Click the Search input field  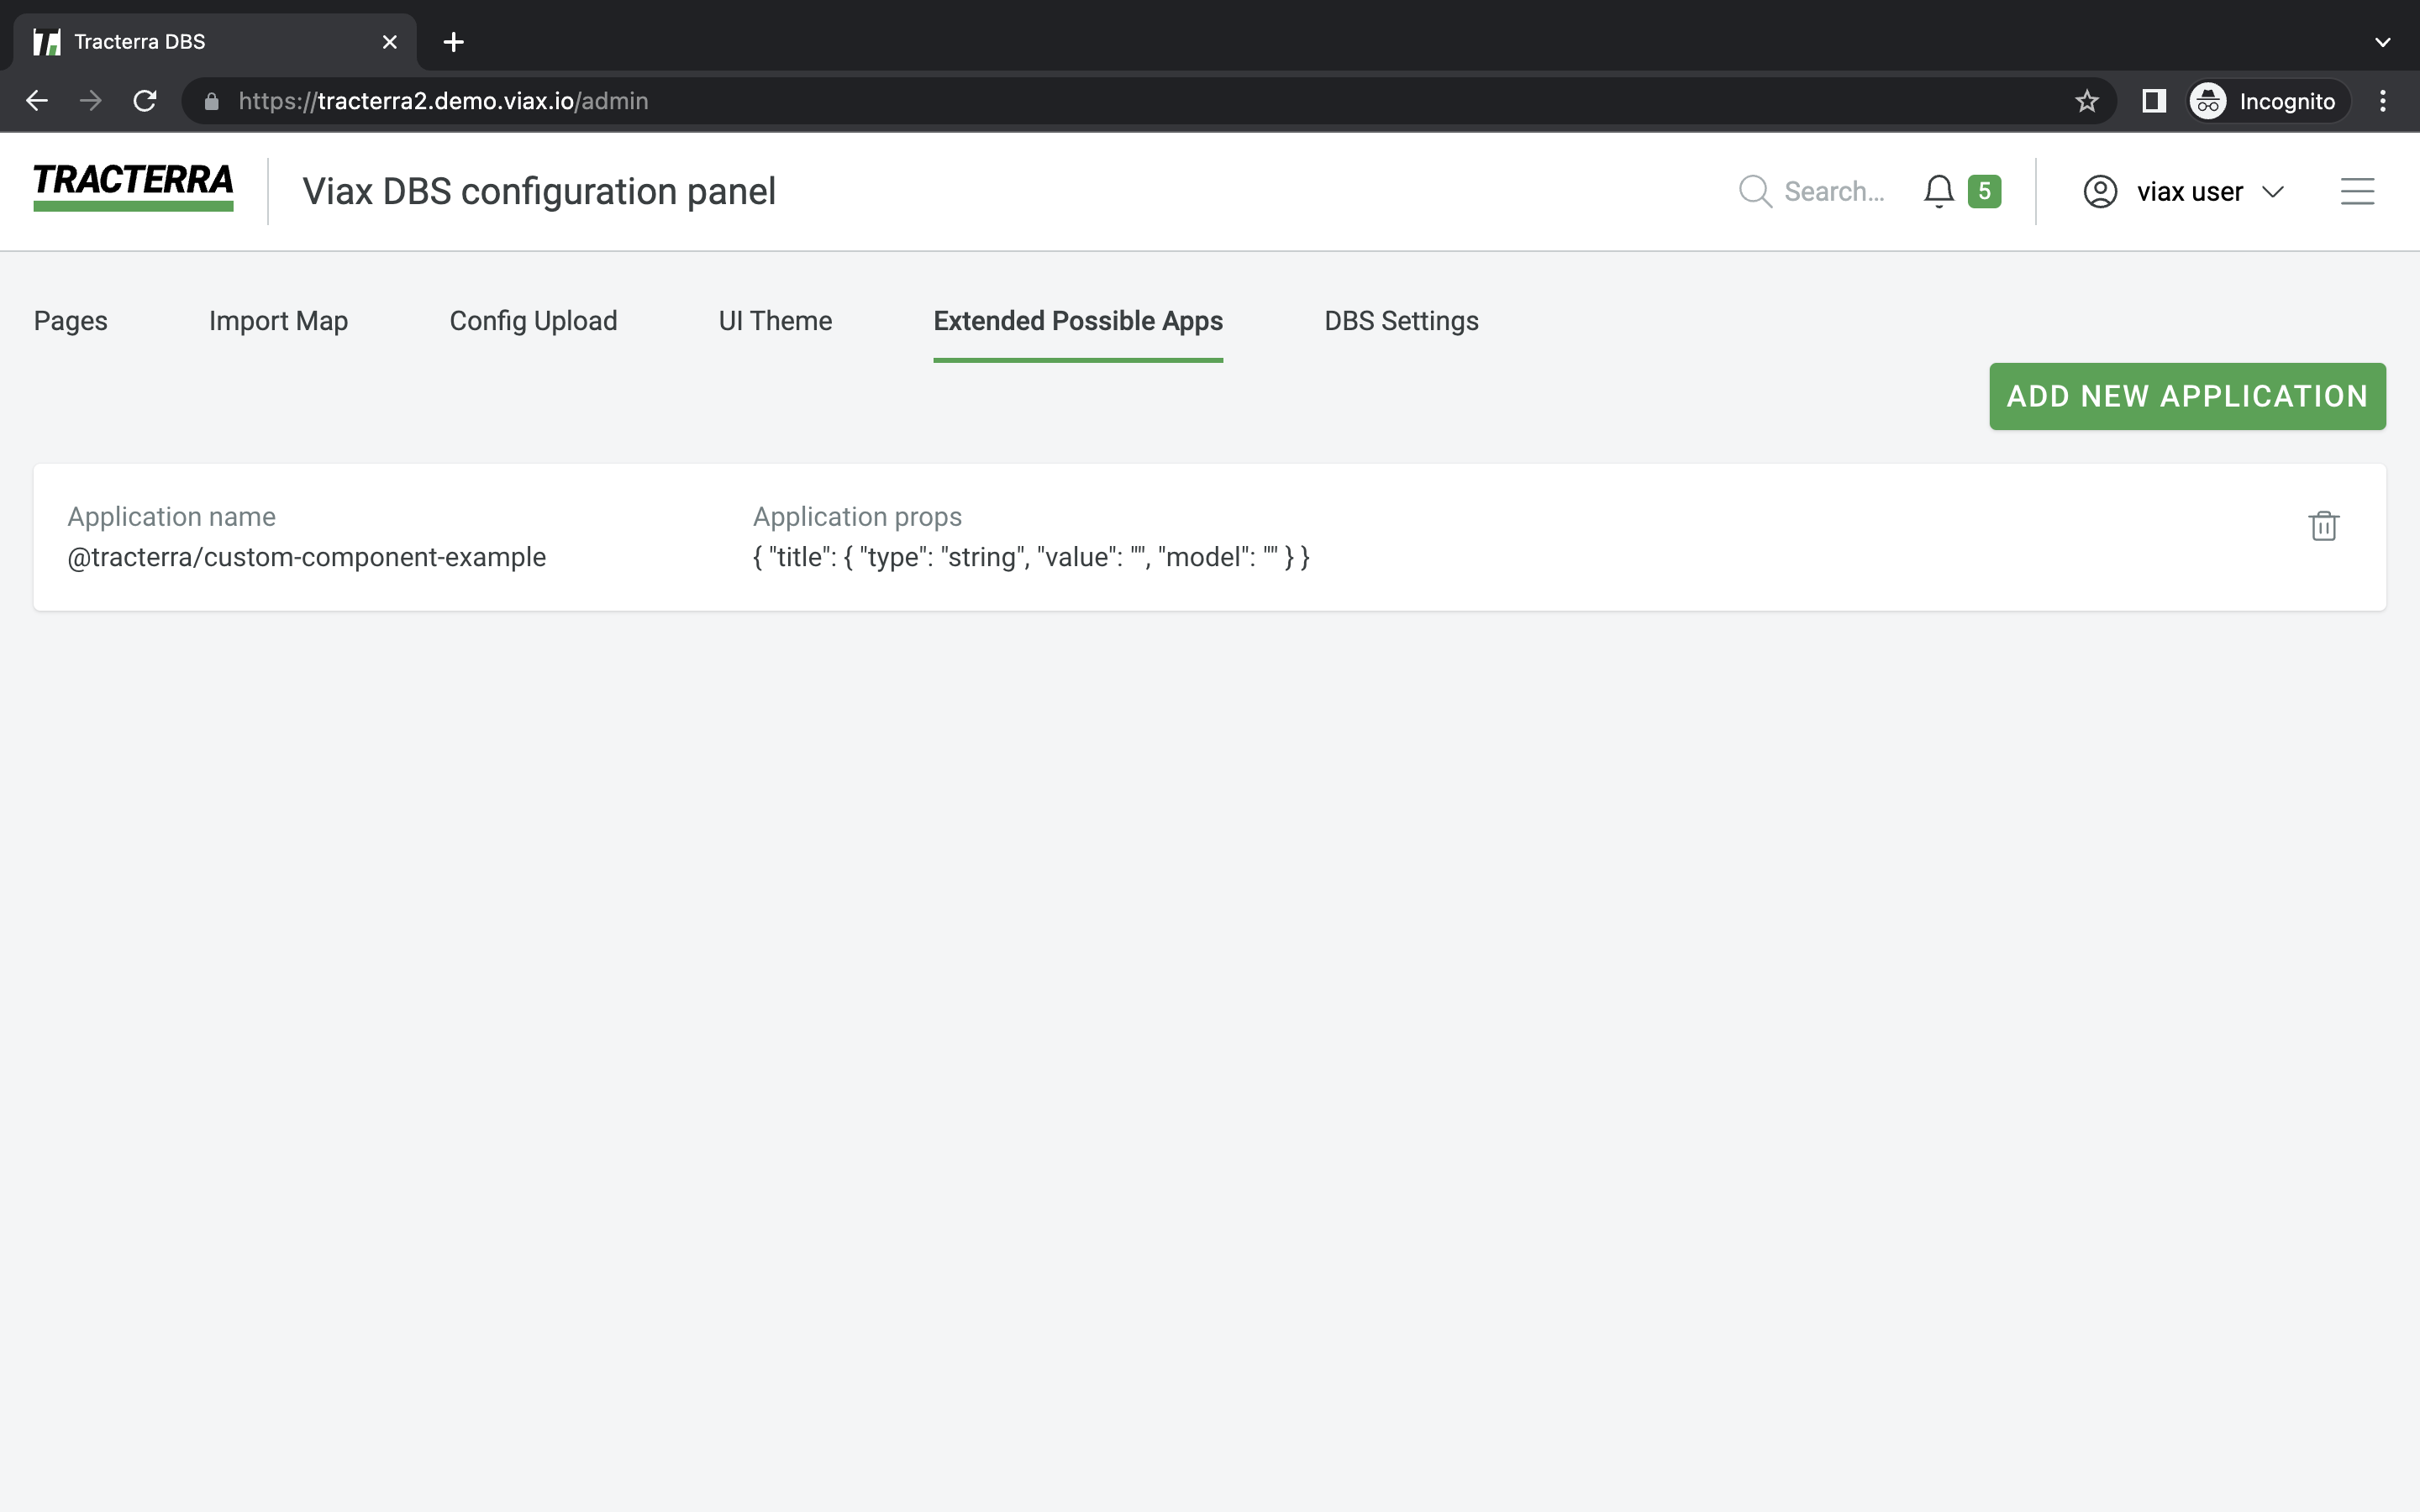[x=1834, y=191]
